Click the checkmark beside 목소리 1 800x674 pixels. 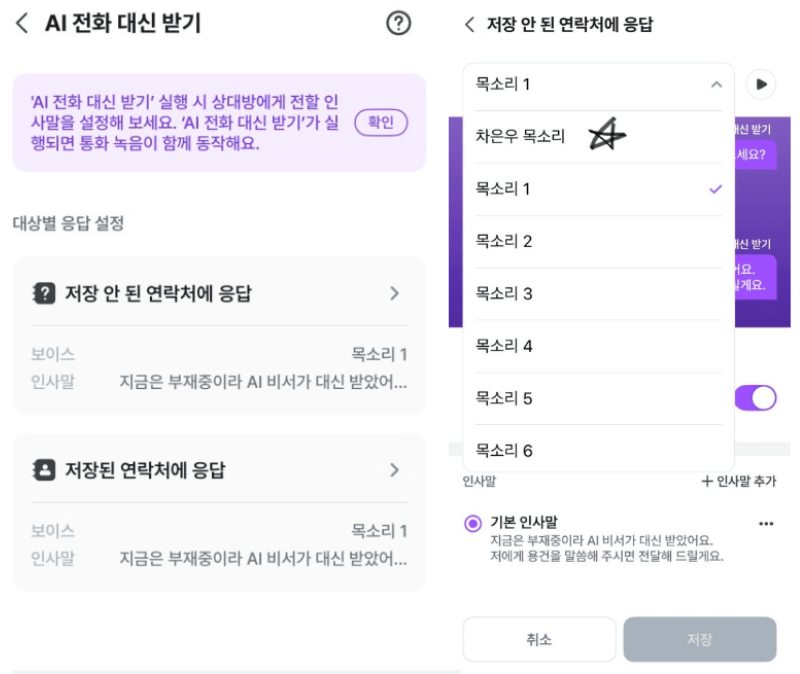tap(714, 188)
